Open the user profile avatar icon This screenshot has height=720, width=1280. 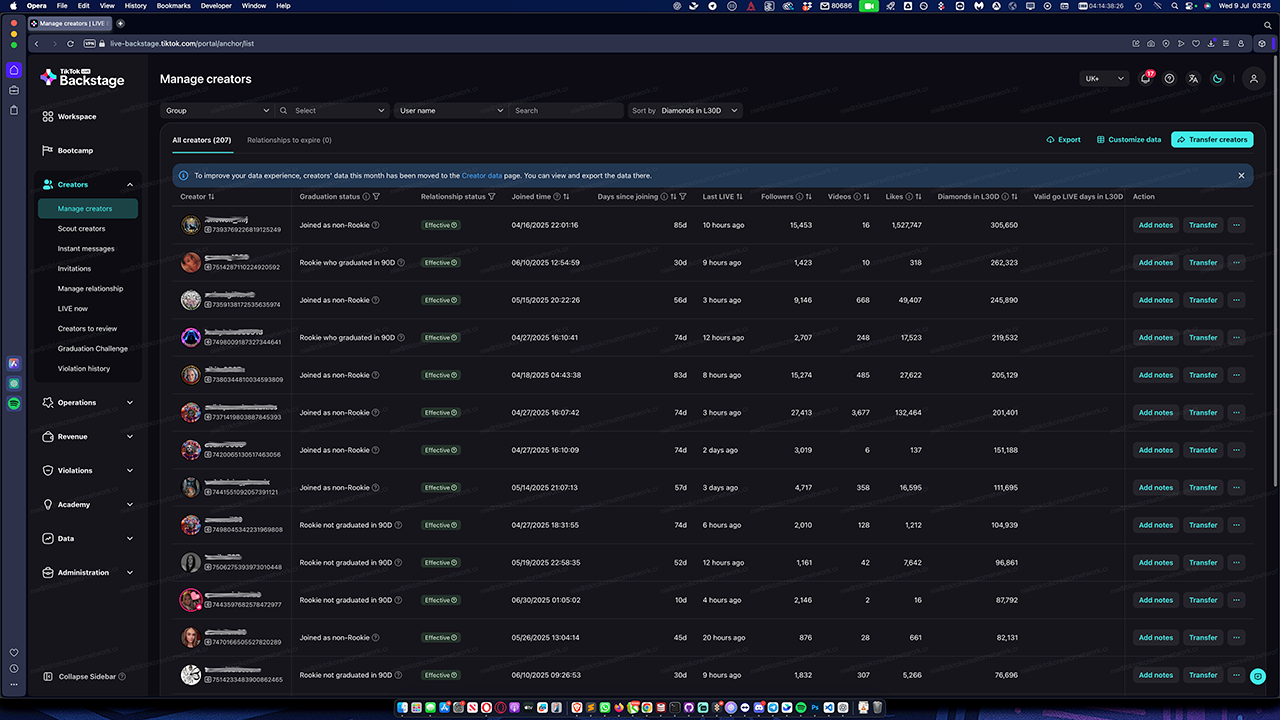tap(1253, 79)
